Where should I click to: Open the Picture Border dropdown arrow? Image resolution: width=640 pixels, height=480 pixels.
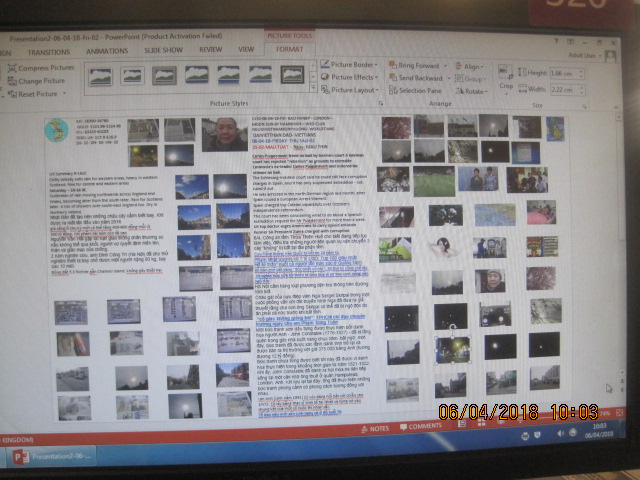(x=376, y=64)
